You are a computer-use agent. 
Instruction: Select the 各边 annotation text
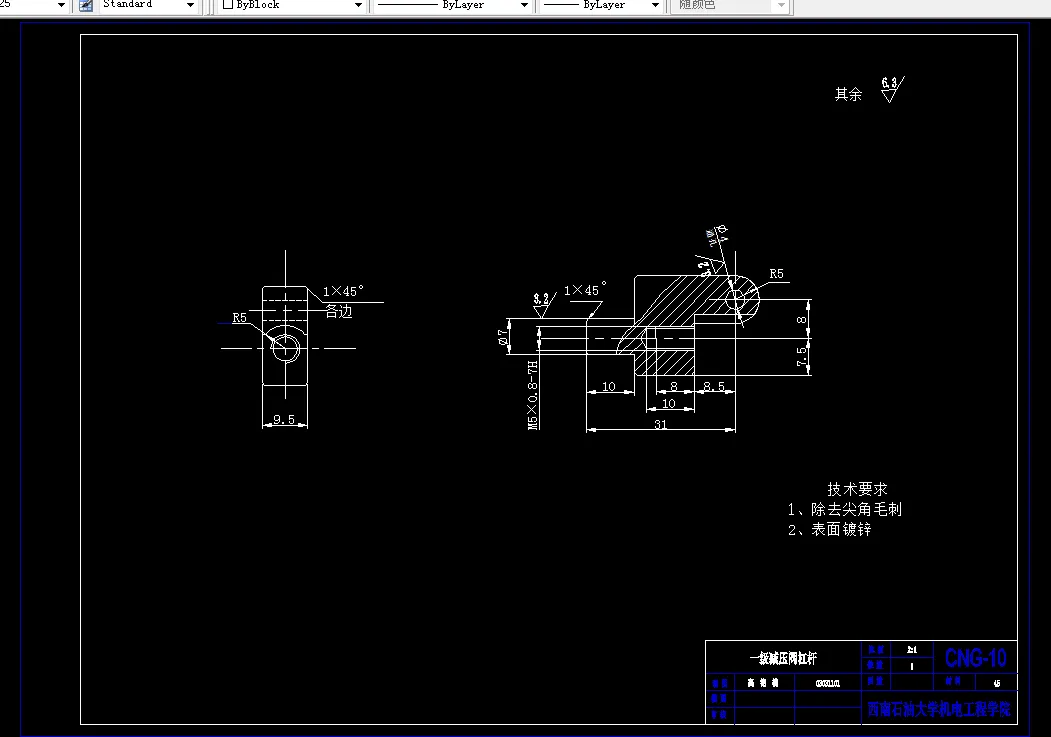[x=338, y=312]
